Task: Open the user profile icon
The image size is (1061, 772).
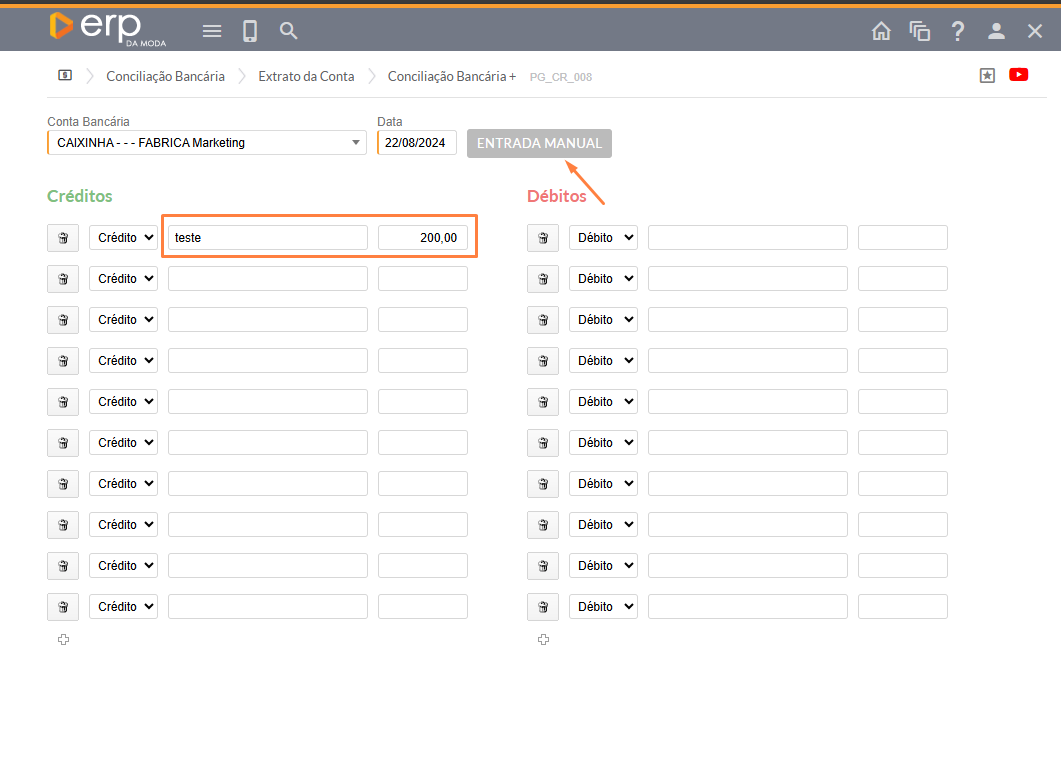Action: pyautogui.click(x=996, y=31)
